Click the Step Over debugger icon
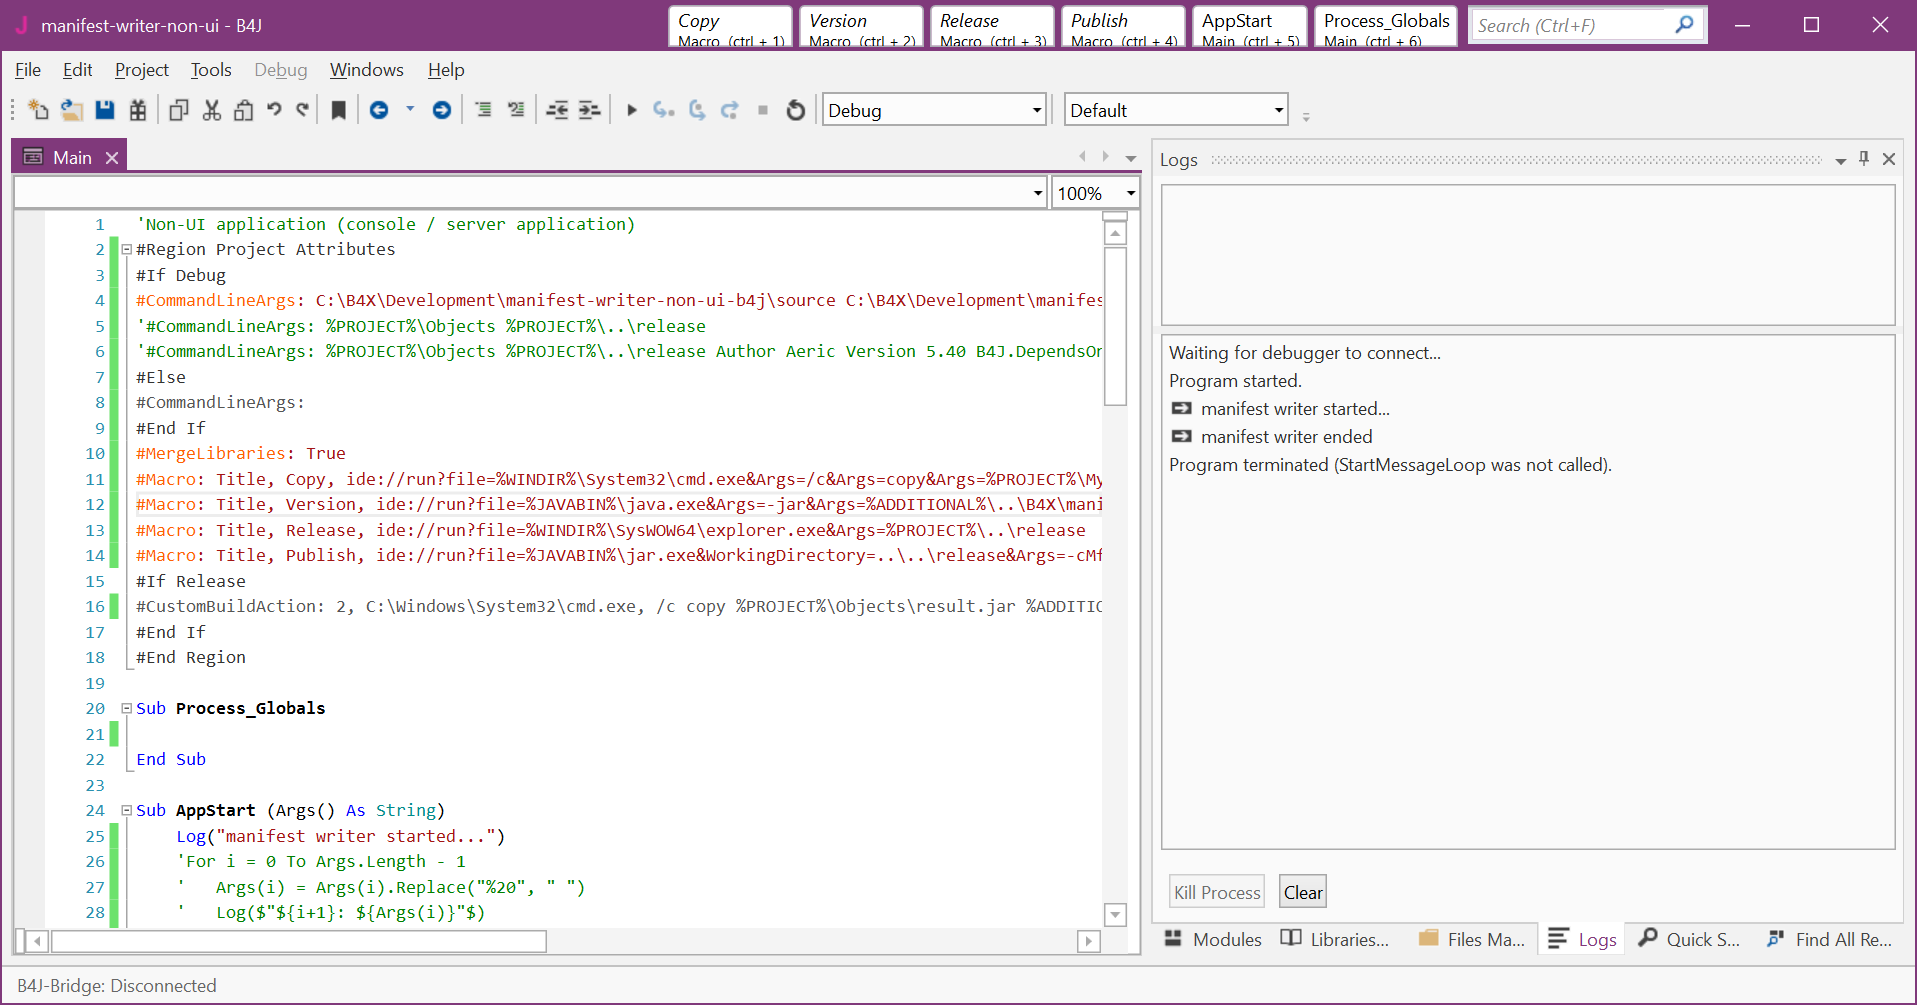 coord(697,110)
